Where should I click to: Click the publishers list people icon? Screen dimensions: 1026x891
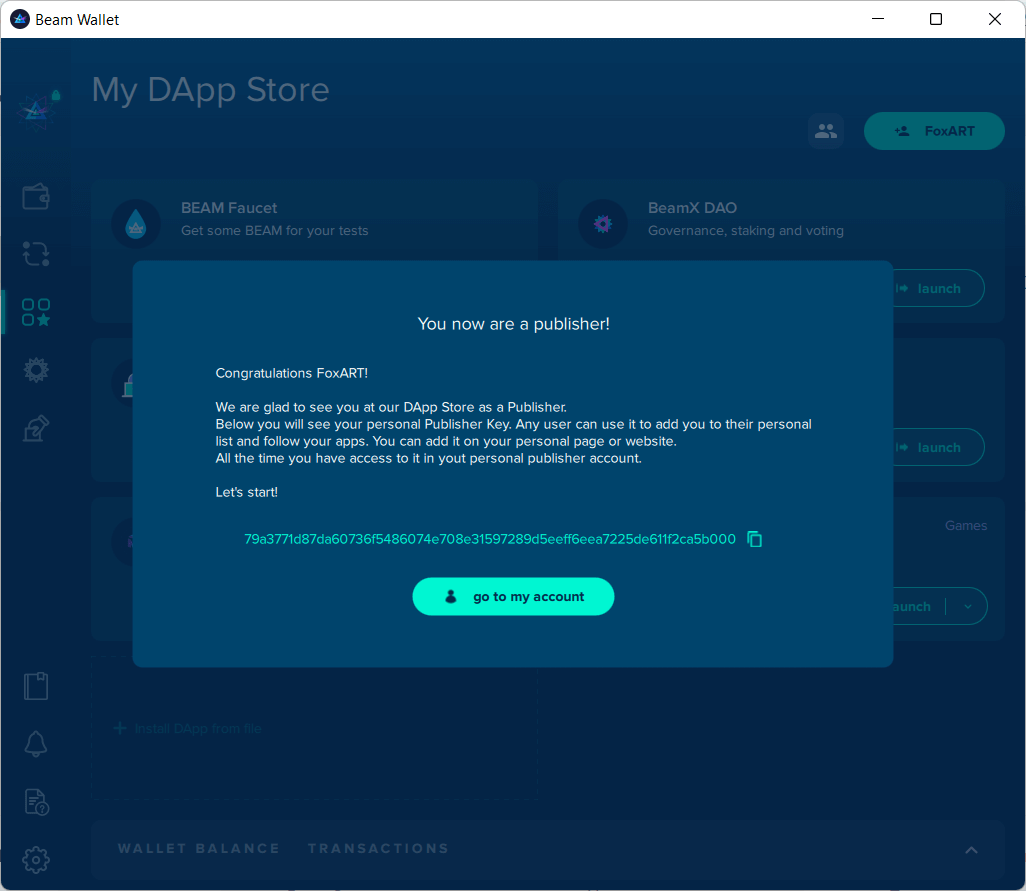[826, 131]
